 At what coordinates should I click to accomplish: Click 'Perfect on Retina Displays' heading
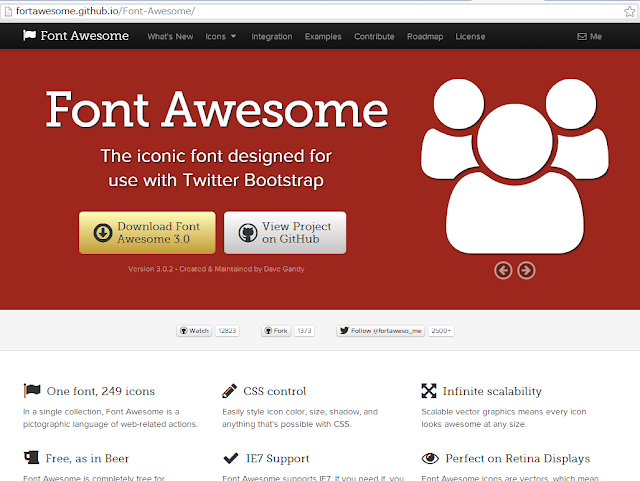click(x=518, y=459)
